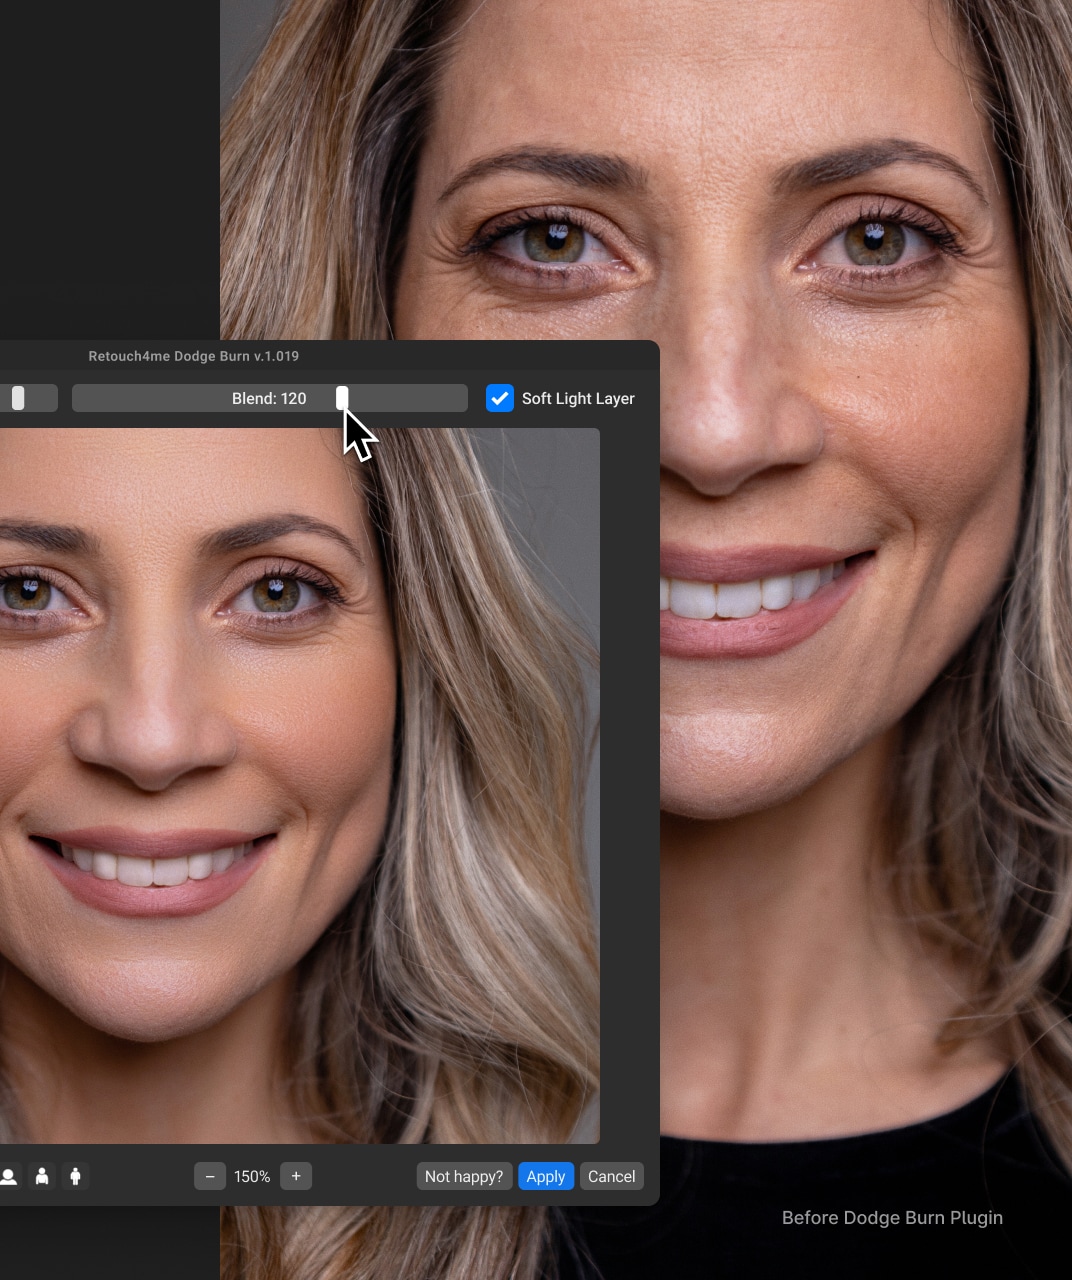Click the Retouch4me Dodge Burn title bar
Viewport: 1072px width, 1280px height.
point(193,355)
